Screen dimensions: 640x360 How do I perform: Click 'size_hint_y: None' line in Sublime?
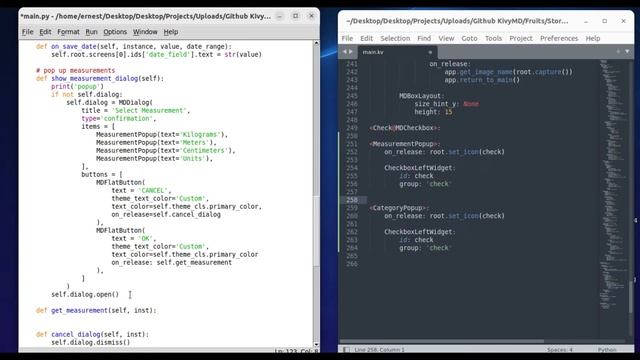pyautogui.click(x=447, y=104)
